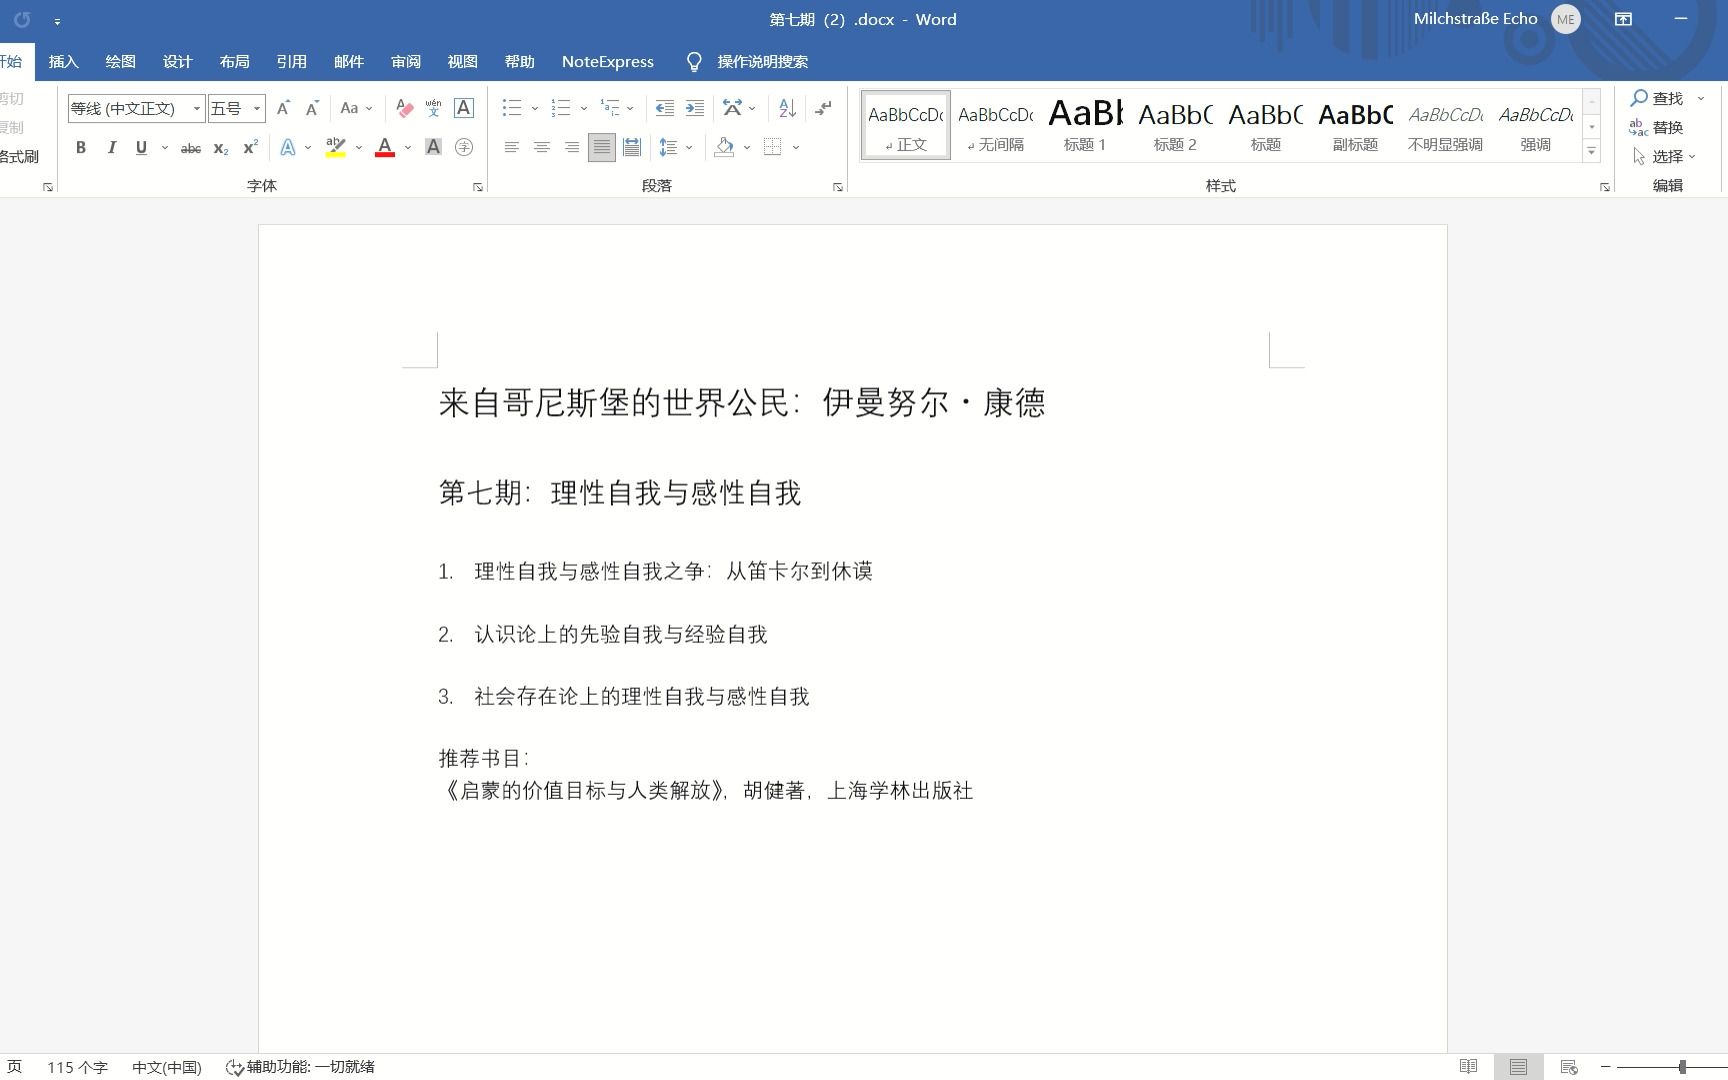Apply yellow text highlight color
This screenshot has width=1728, height=1080.
(x=336, y=148)
